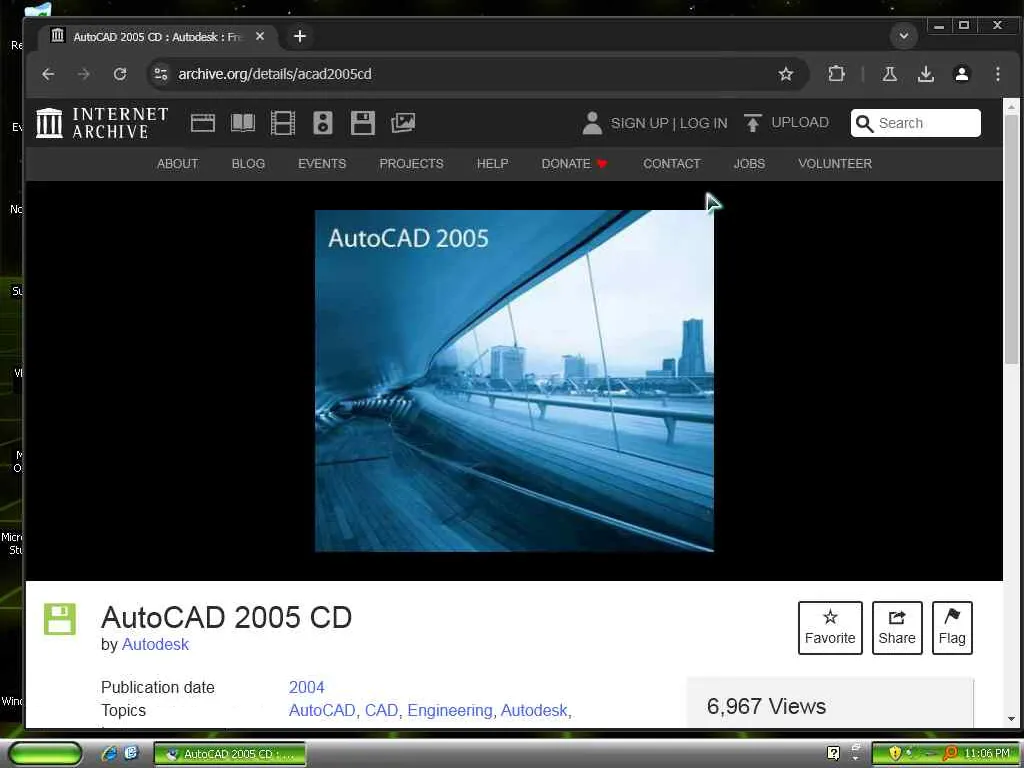Open the Audio speaker icon
1024x768 pixels.
click(323, 123)
